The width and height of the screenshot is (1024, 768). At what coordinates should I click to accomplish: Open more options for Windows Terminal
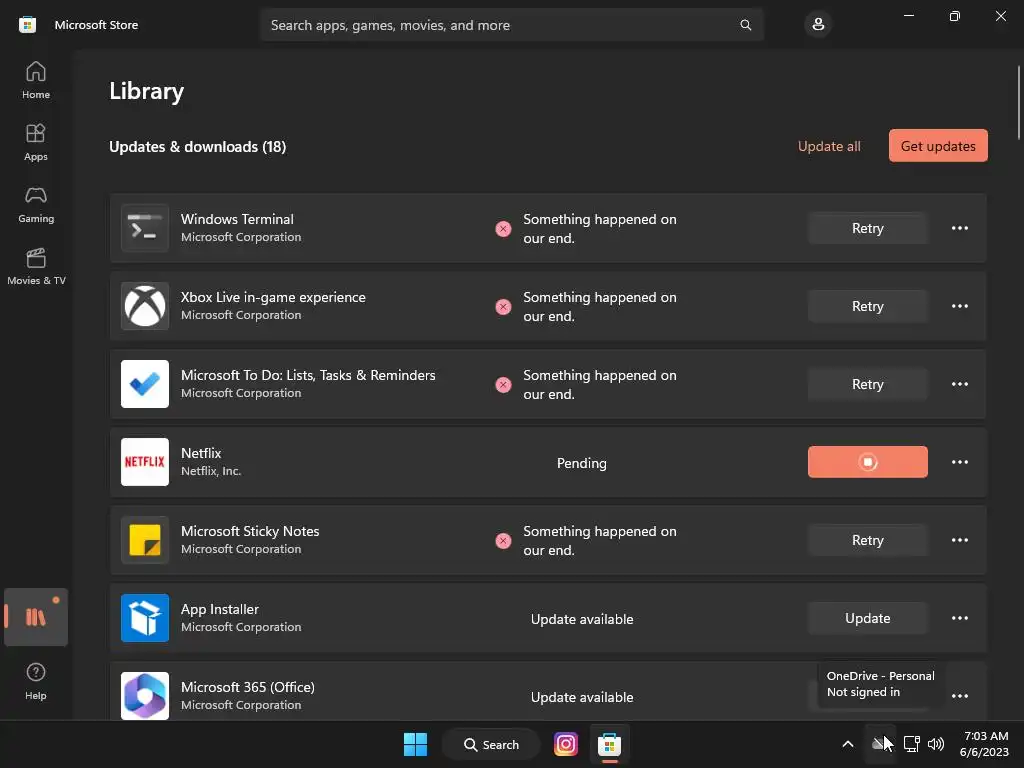(959, 228)
